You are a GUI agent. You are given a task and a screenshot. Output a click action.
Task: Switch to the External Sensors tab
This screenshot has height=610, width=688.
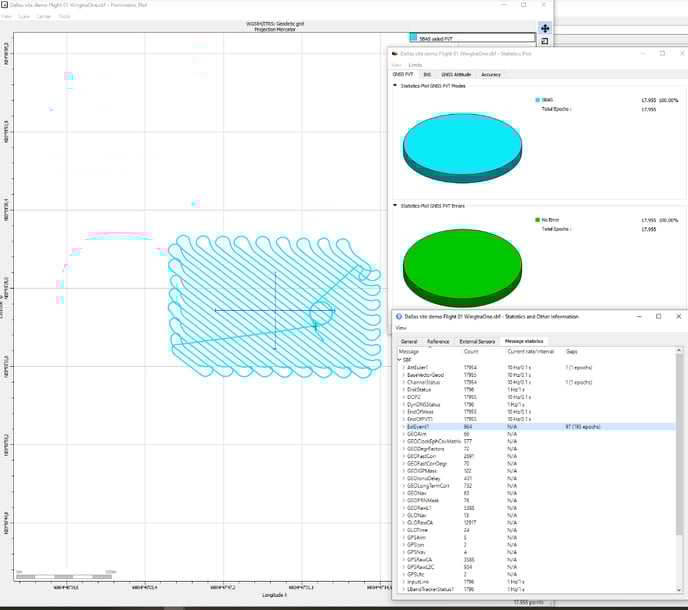tap(477, 341)
